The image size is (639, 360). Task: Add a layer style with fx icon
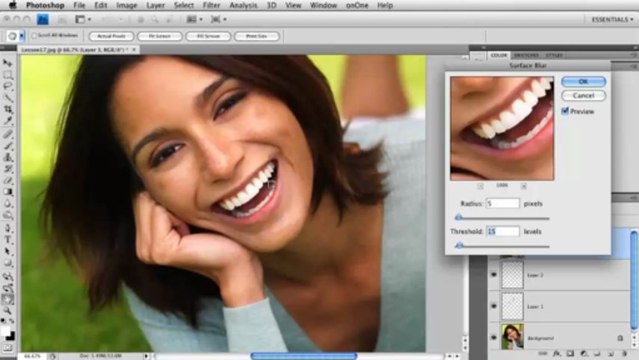(557, 353)
